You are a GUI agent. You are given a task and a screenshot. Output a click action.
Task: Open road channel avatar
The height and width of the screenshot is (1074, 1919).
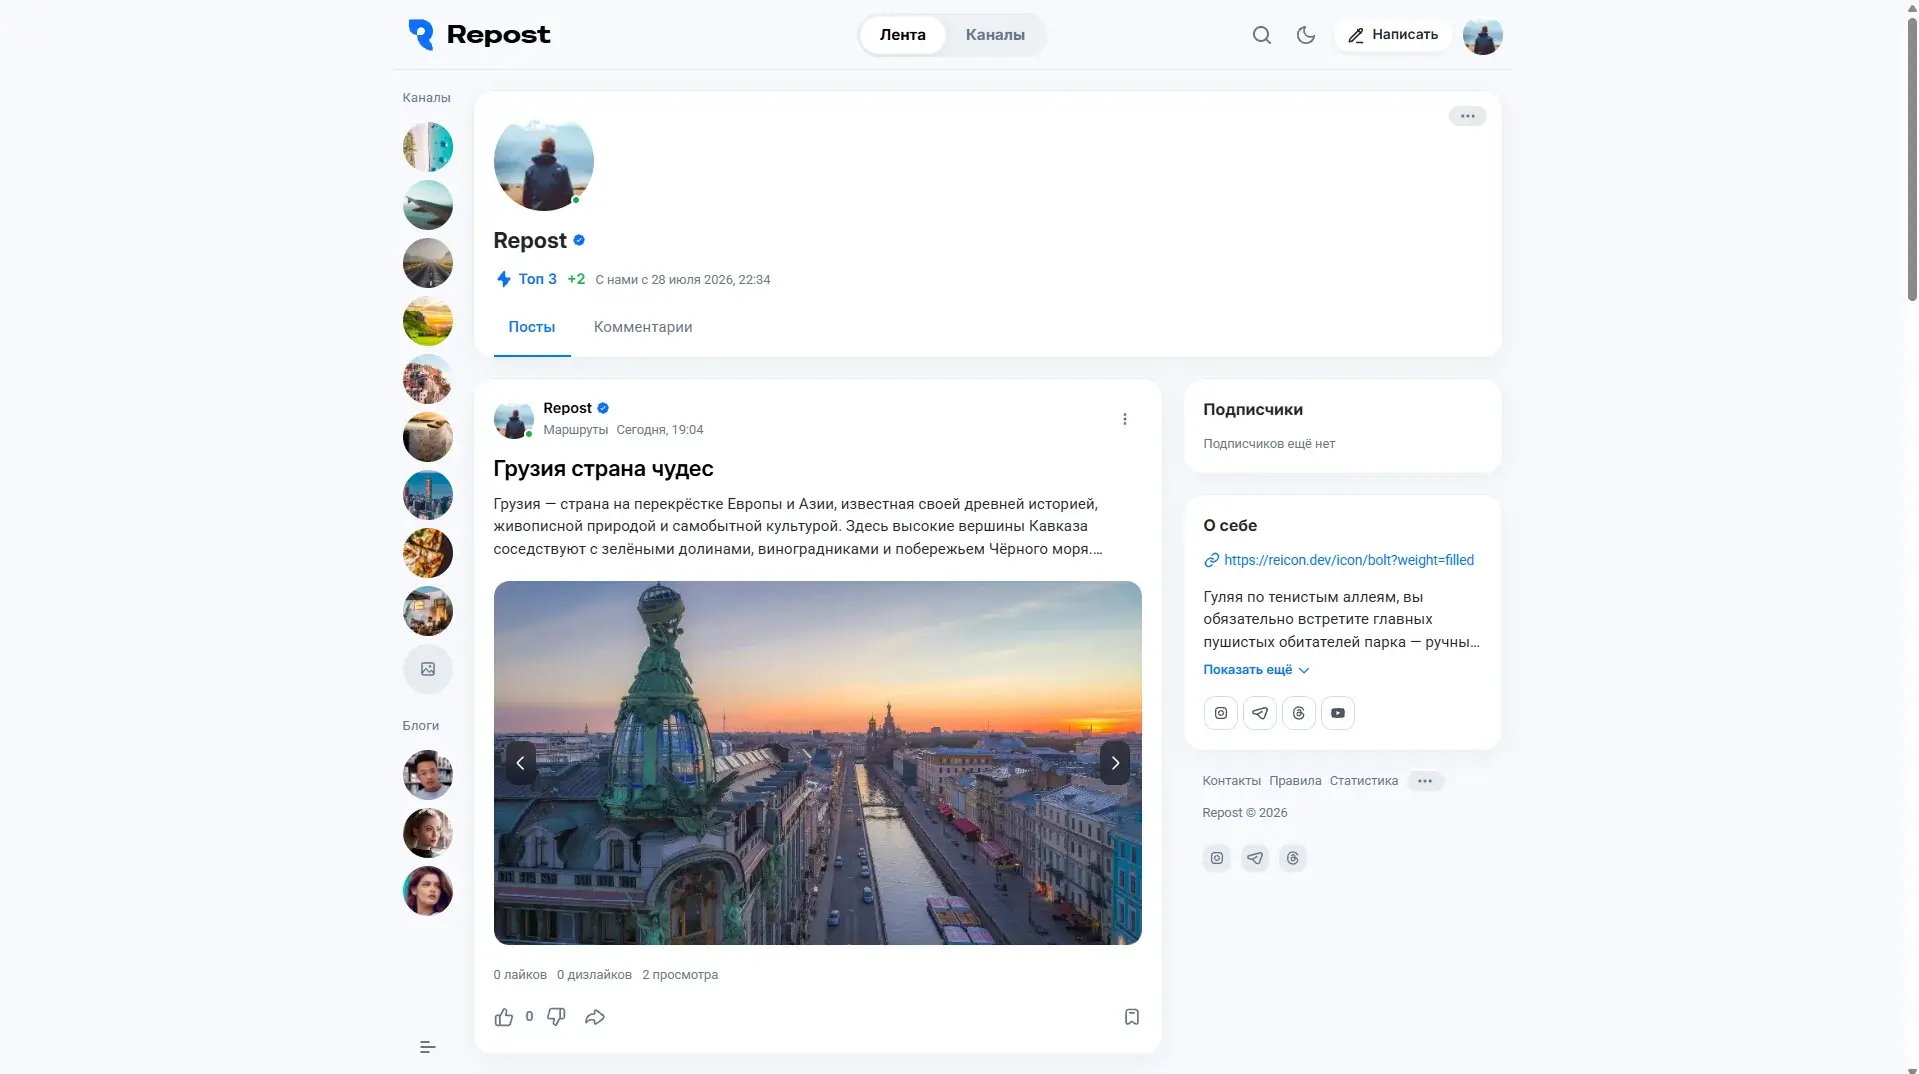(x=427, y=263)
